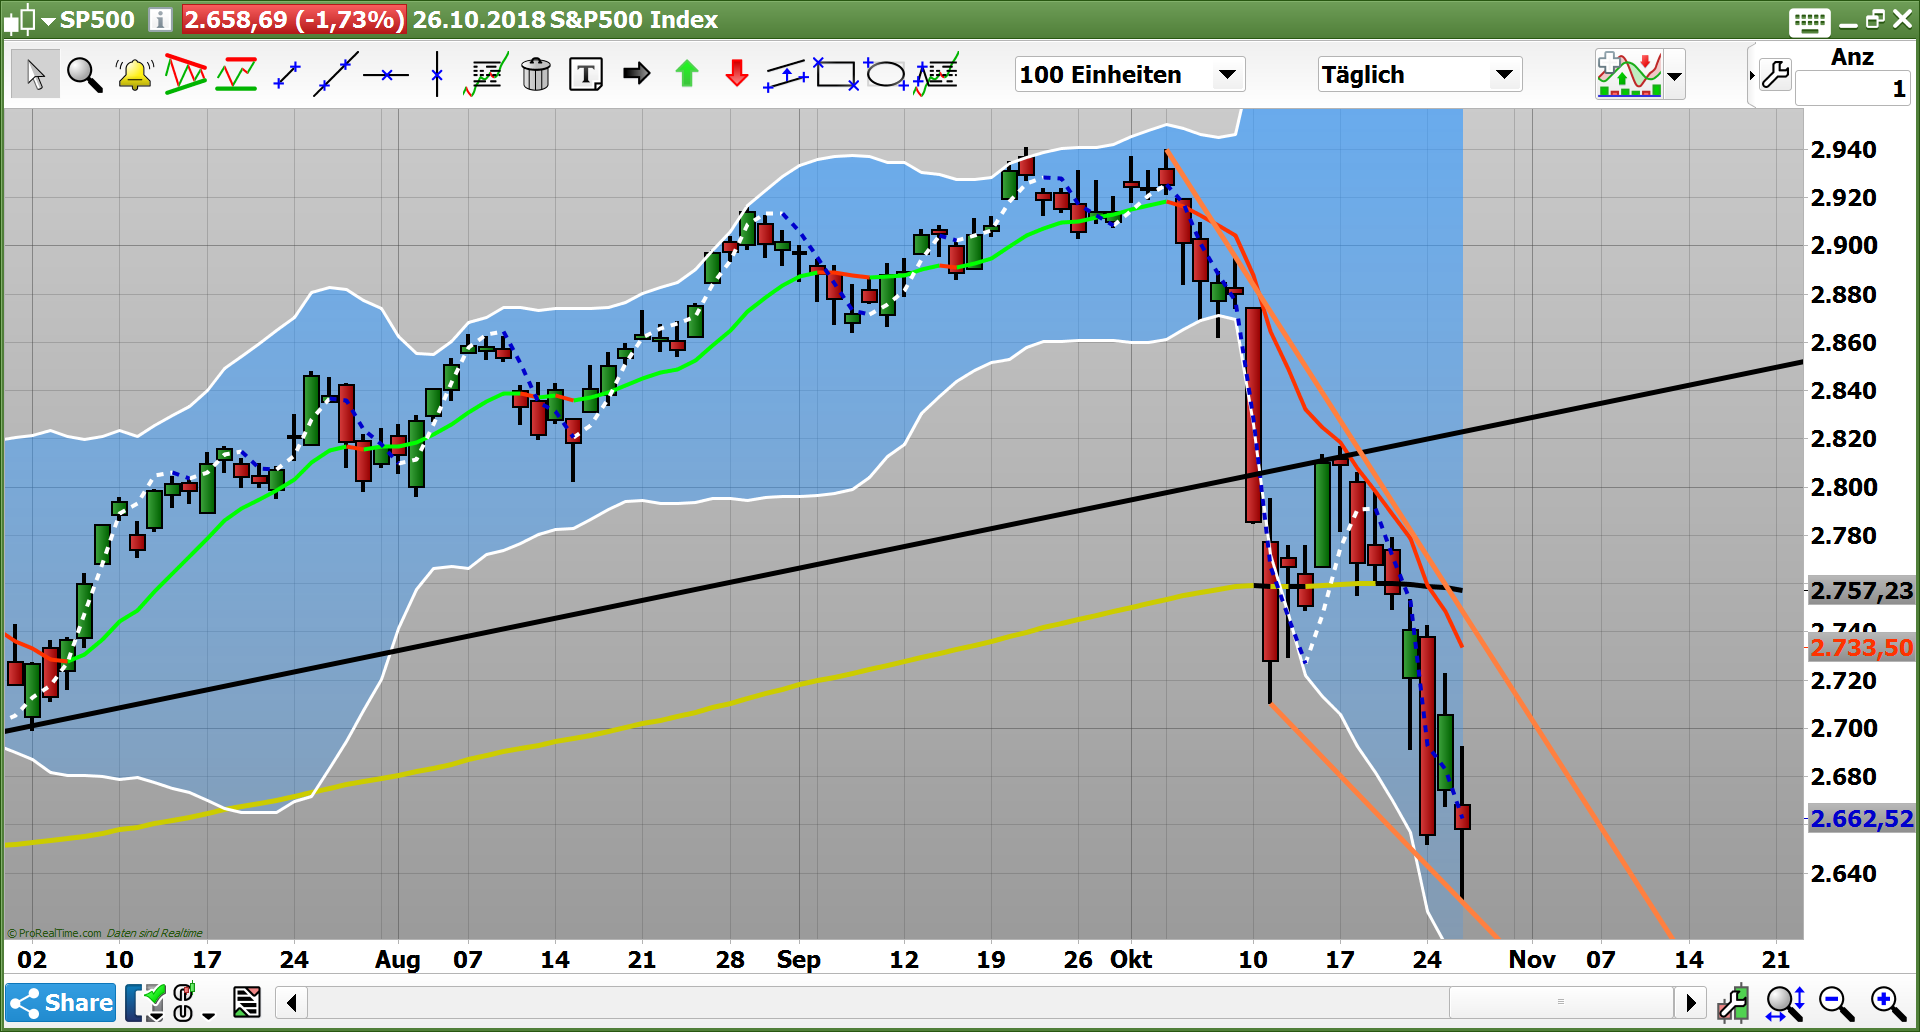This screenshot has width=1920, height=1032.
Task: Collapse the side panel with small triangle
Action: point(1751,75)
